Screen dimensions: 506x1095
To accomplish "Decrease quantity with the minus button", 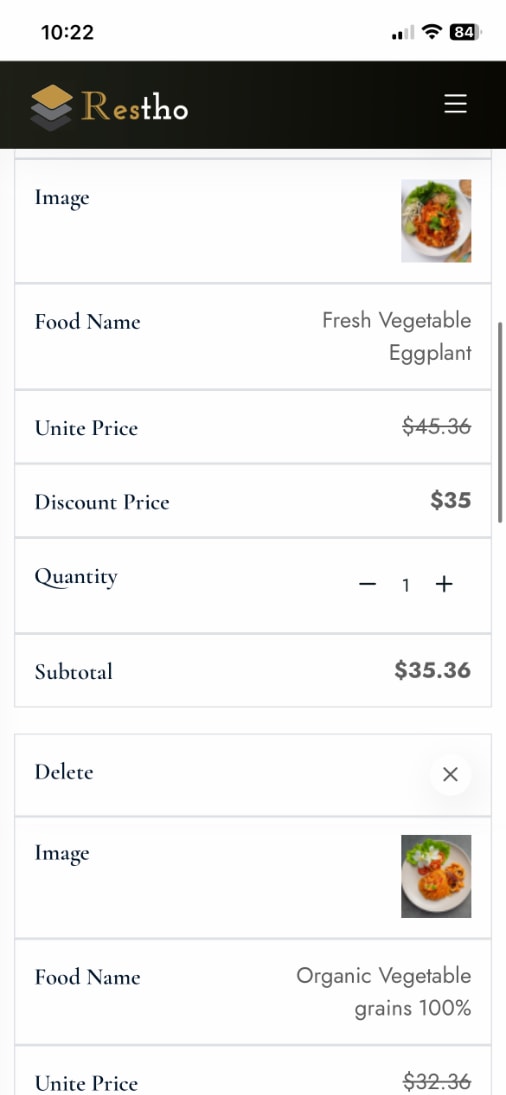I will (x=368, y=585).
